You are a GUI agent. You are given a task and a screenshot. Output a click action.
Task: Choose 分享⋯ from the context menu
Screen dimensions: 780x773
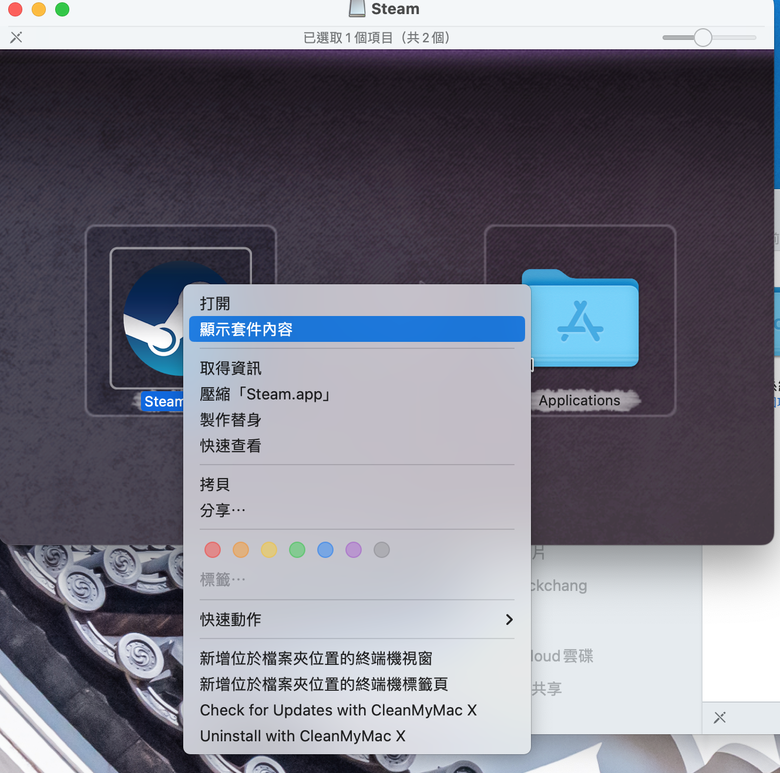357,510
